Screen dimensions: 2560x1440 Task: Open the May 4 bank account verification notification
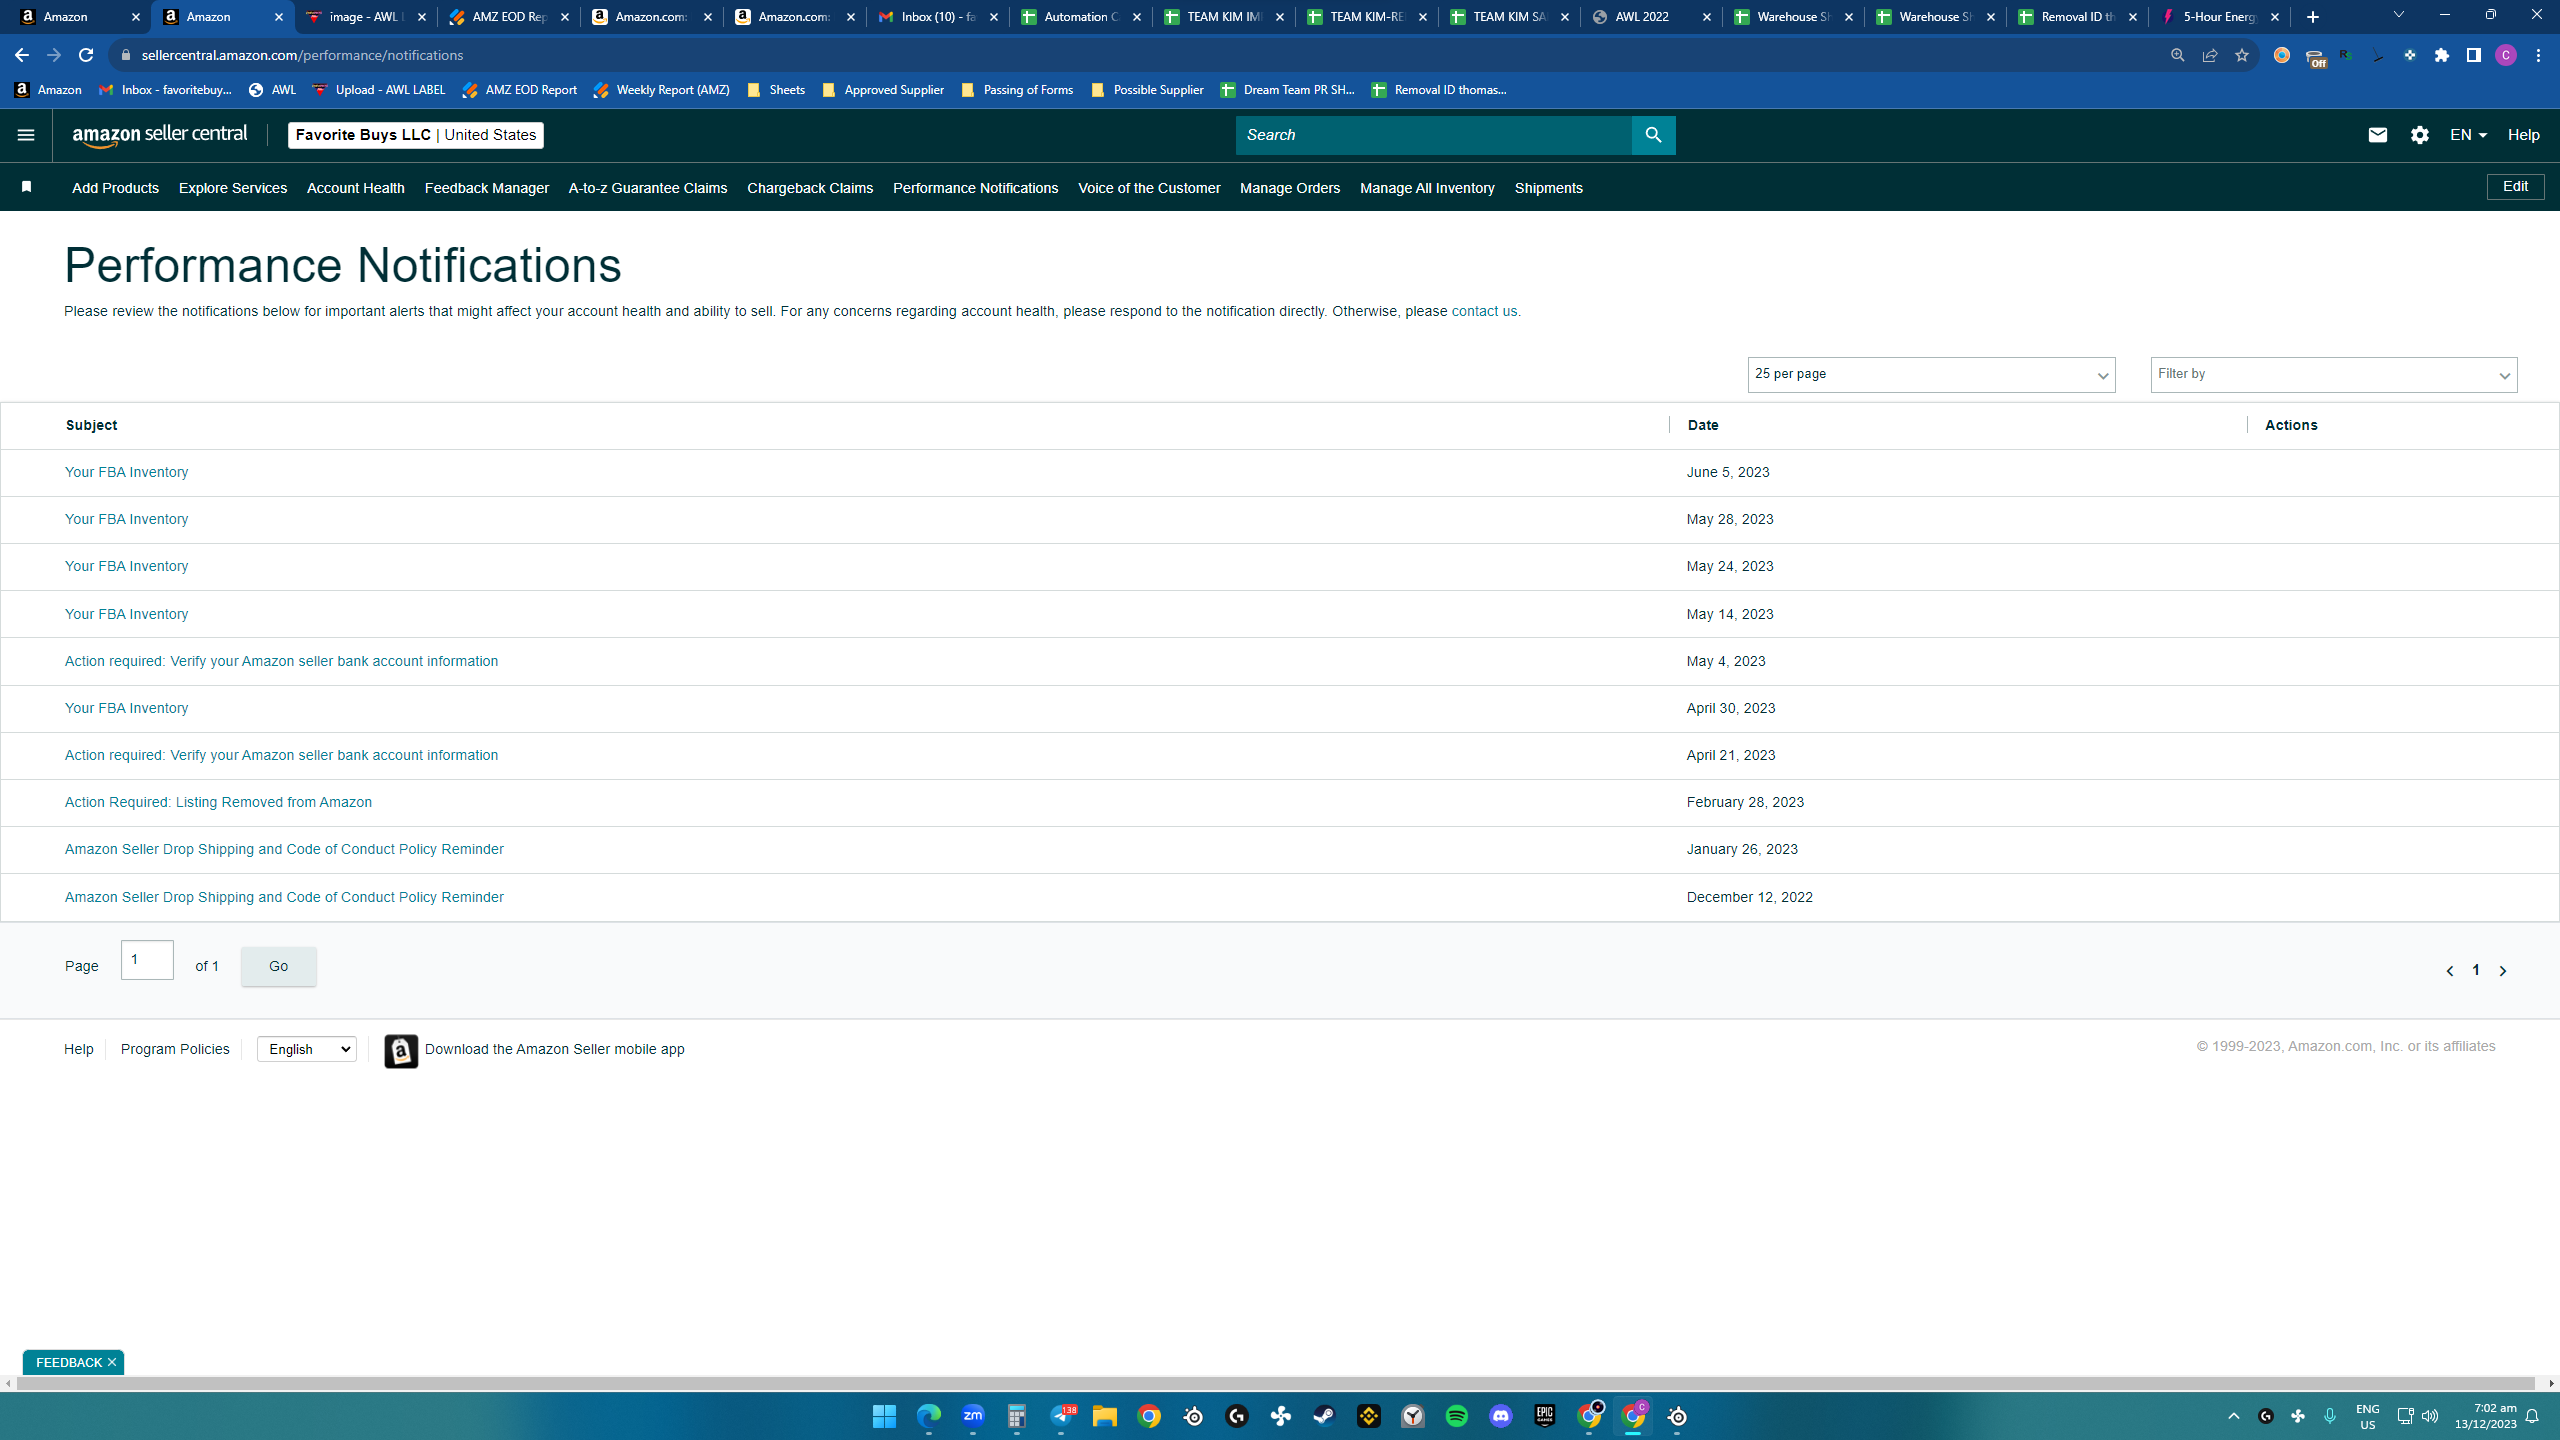tap(281, 661)
